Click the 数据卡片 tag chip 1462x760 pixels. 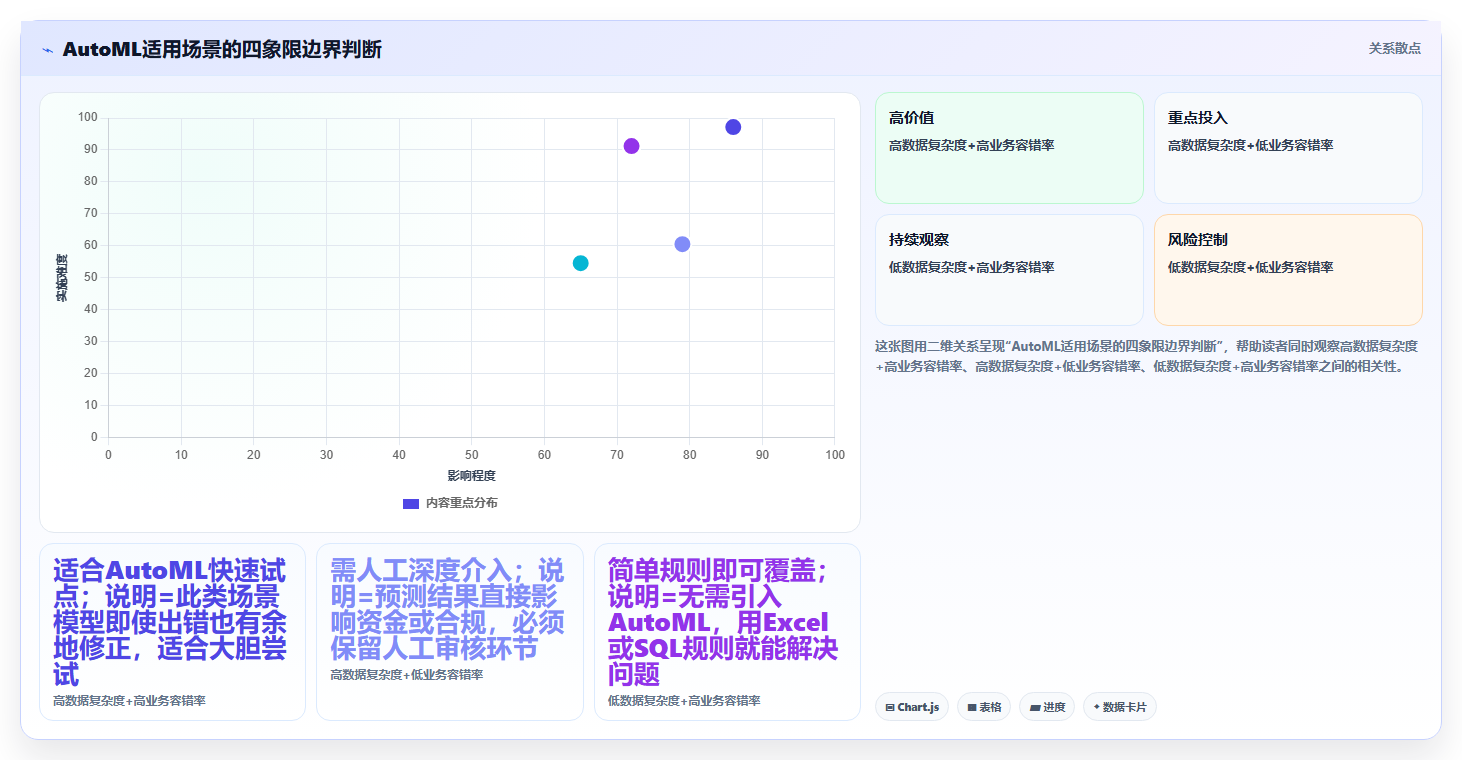coord(1120,707)
